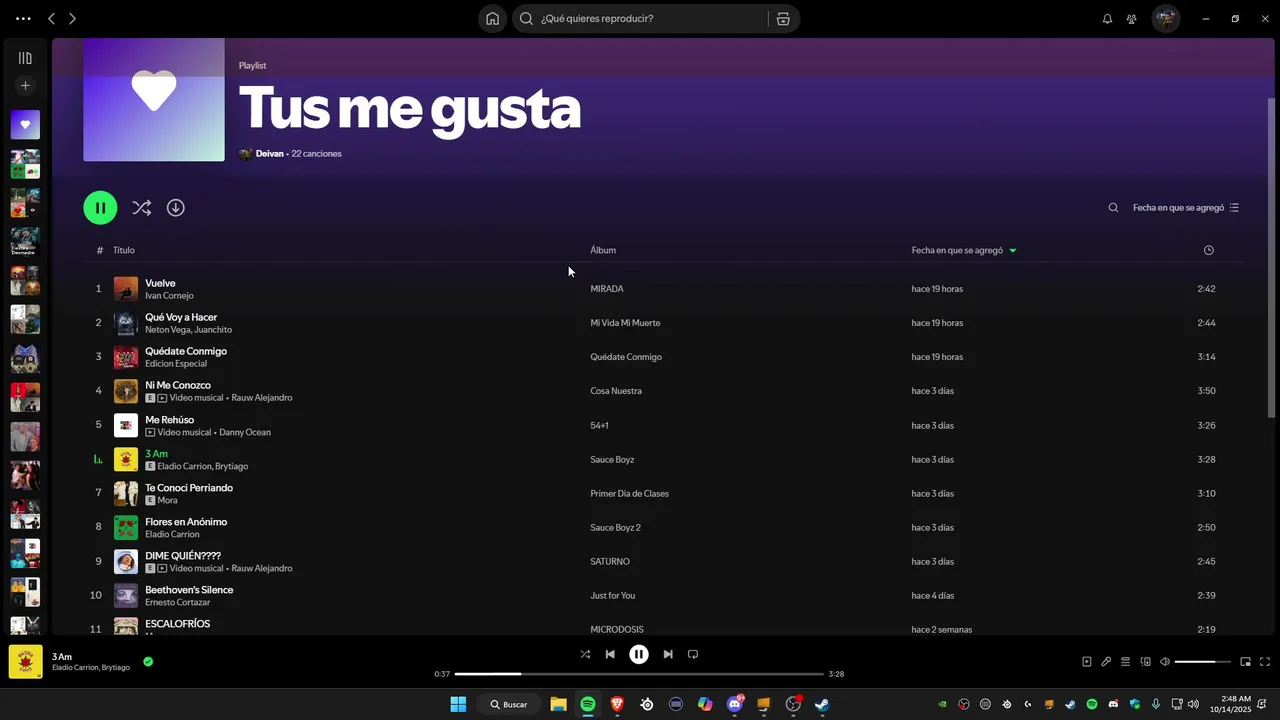Open the SATURNO album link
Viewport: 1280px width, 720px height.
[x=610, y=562]
